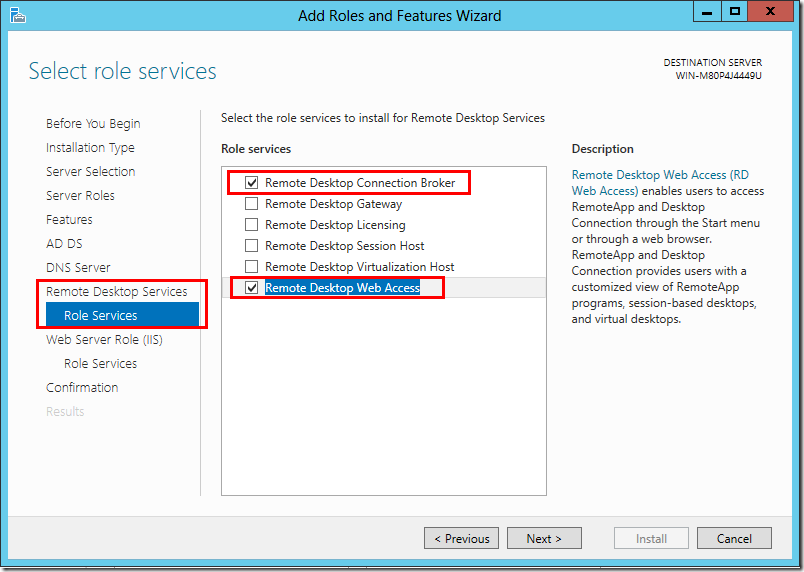Go to Before You Begin step
This screenshot has width=804, height=572.
pos(93,124)
